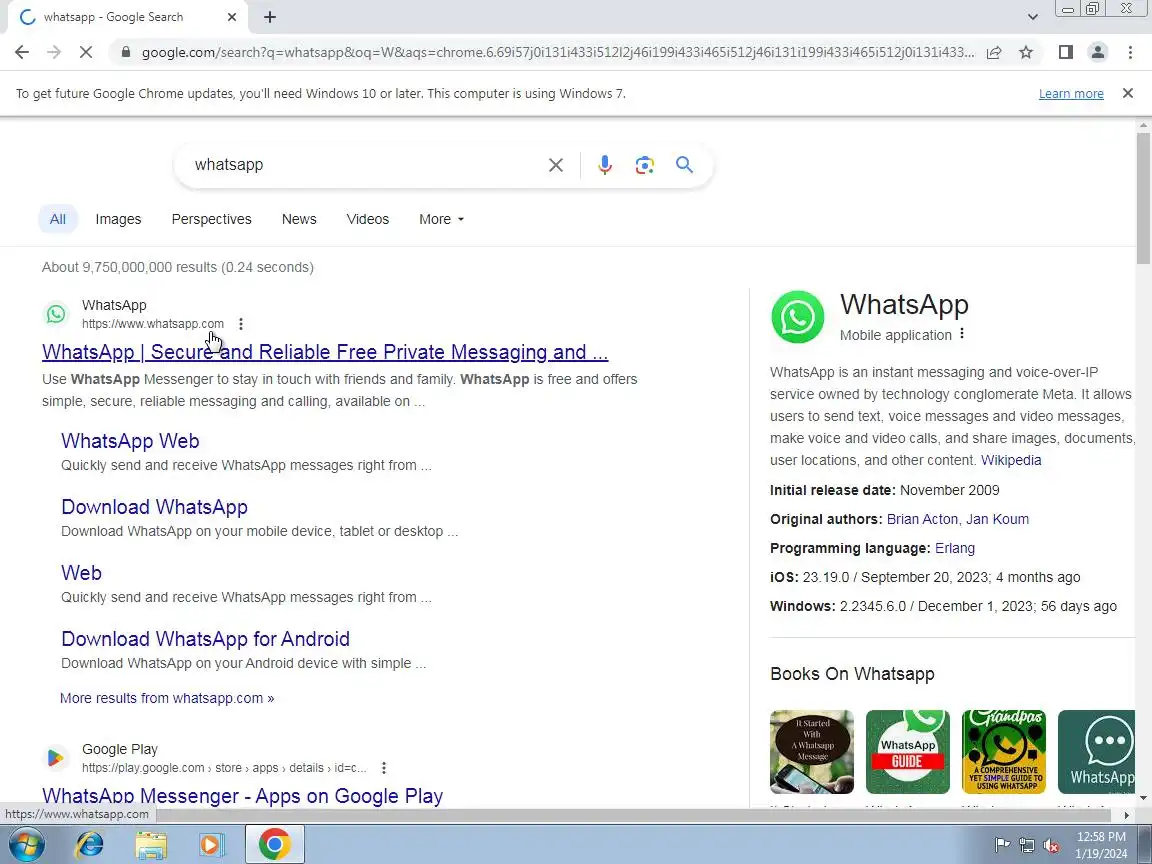Viewport: 1152px width, 864px height.
Task: Expand the tab search chevron
Action: (x=1032, y=17)
